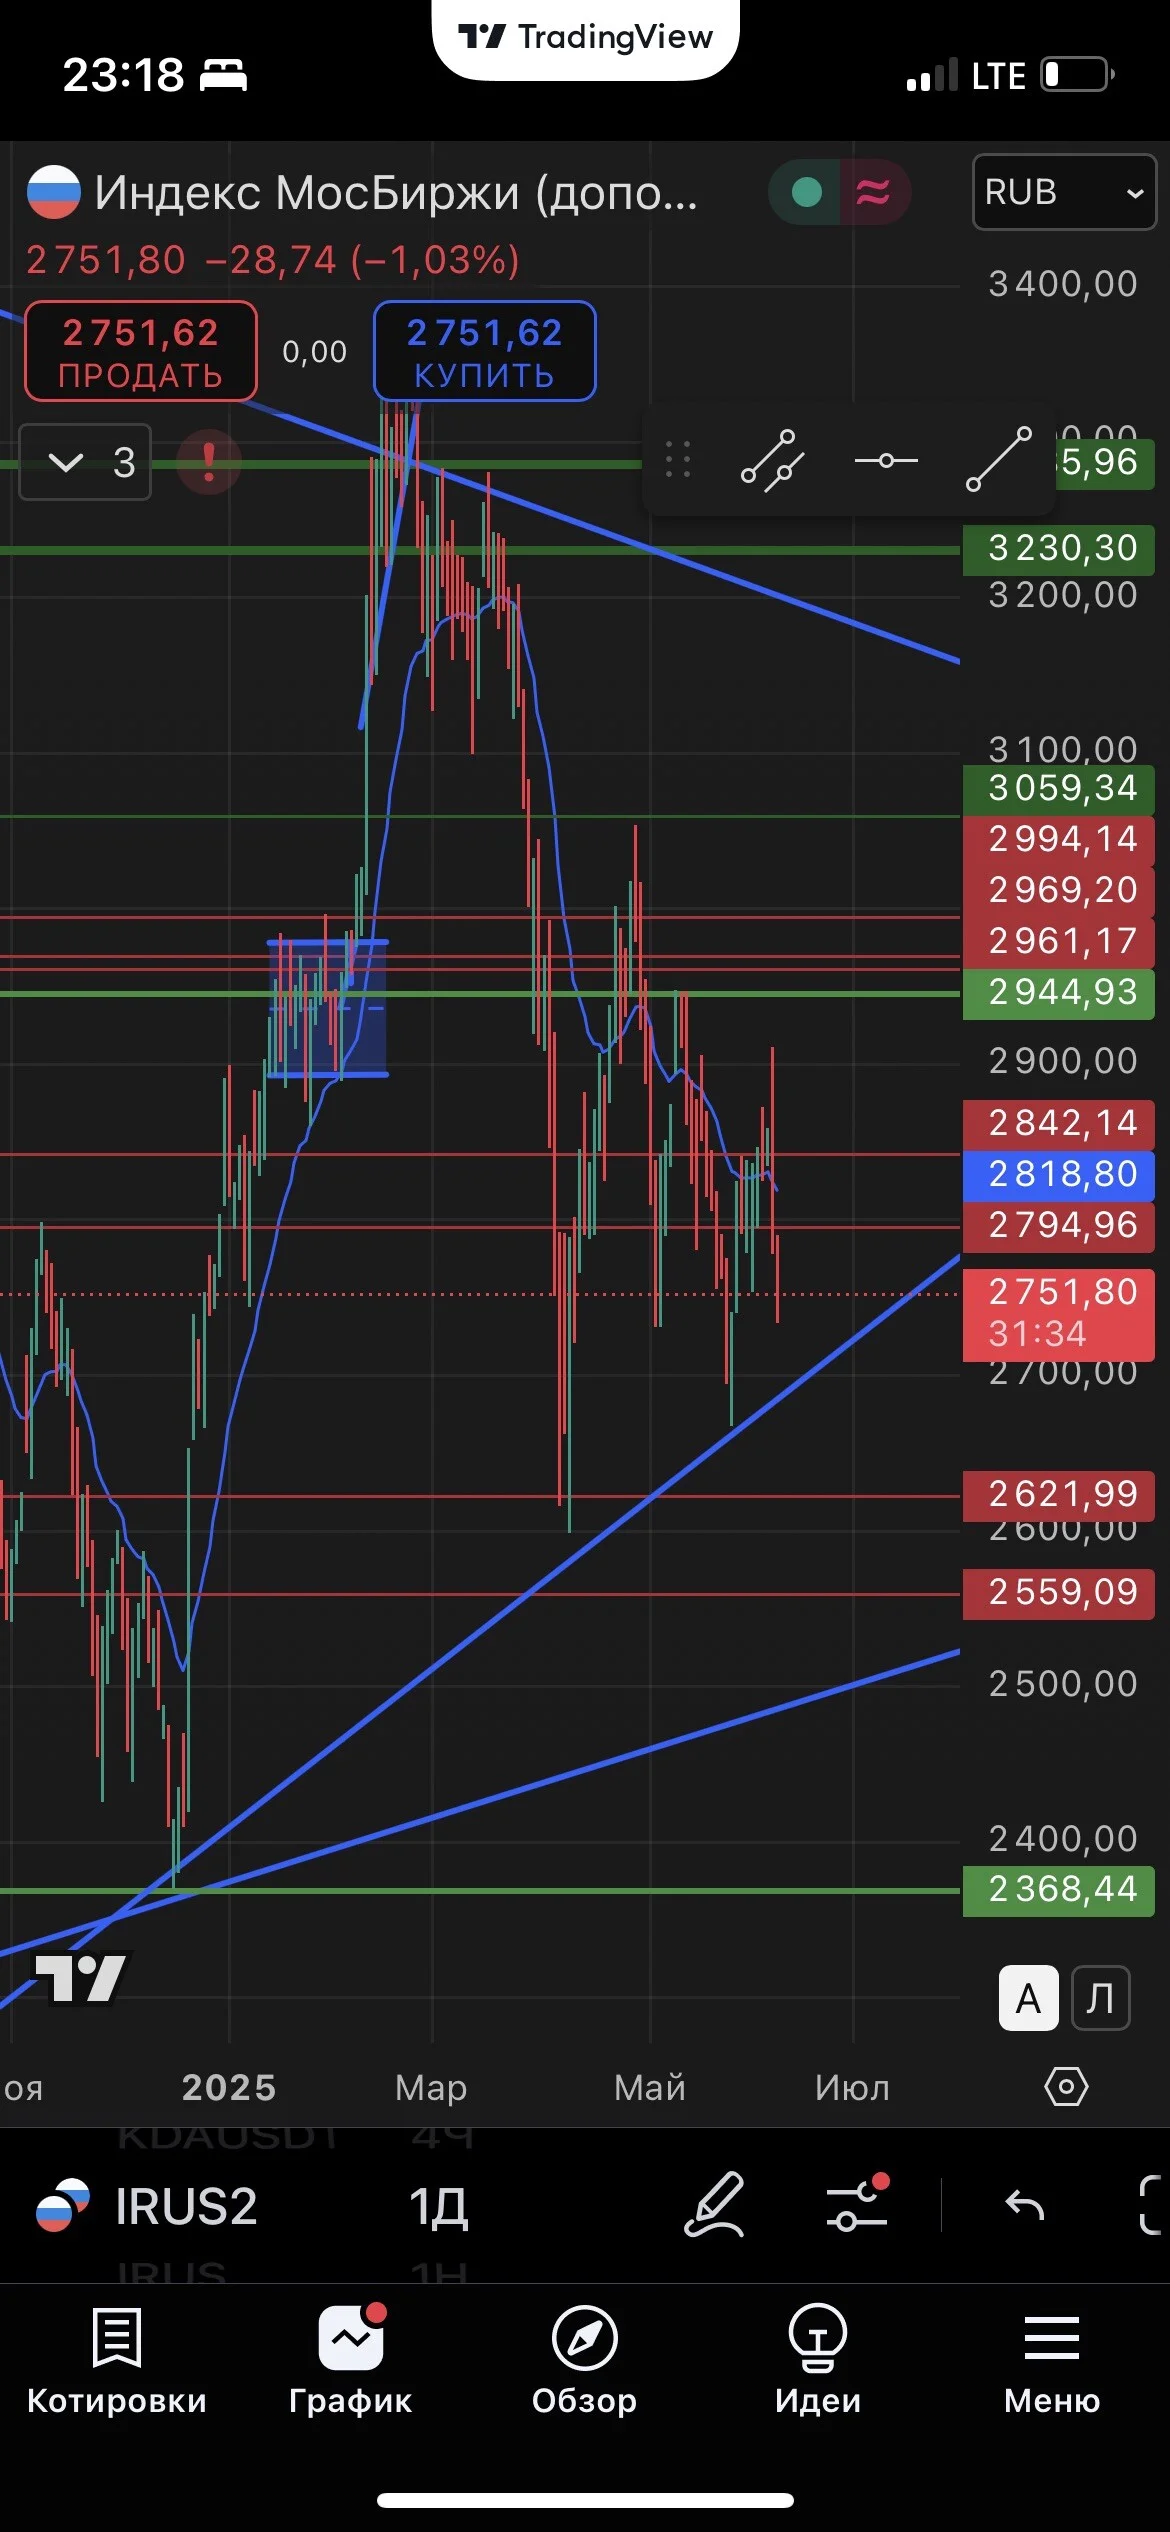The width and height of the screenshot is (1170, 2532).
Task: Expand the collapsed indicators legend showing 3
Action: click(86, 462)
